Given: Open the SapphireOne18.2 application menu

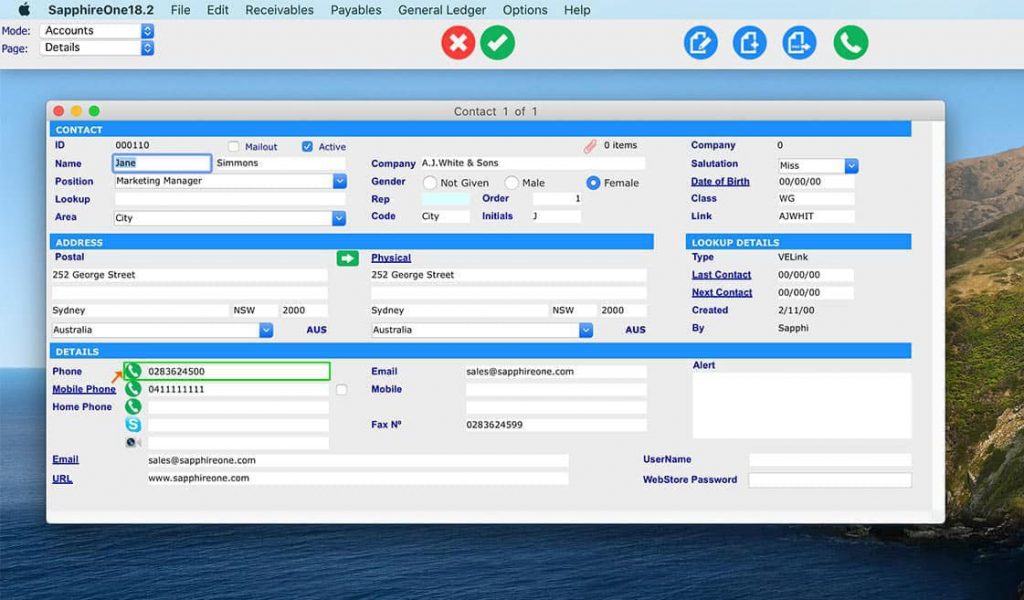Looking at the screenshot, I should tap(101, 10).
